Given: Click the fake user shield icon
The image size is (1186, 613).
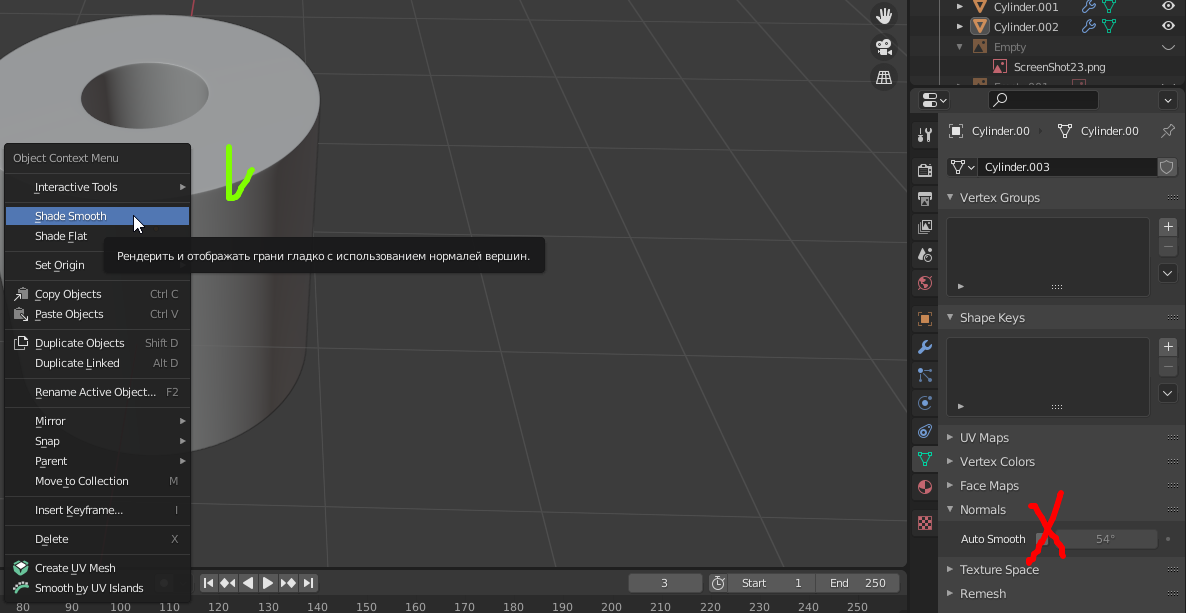Looking at the screenshot, I should (x=1167, y=166).
